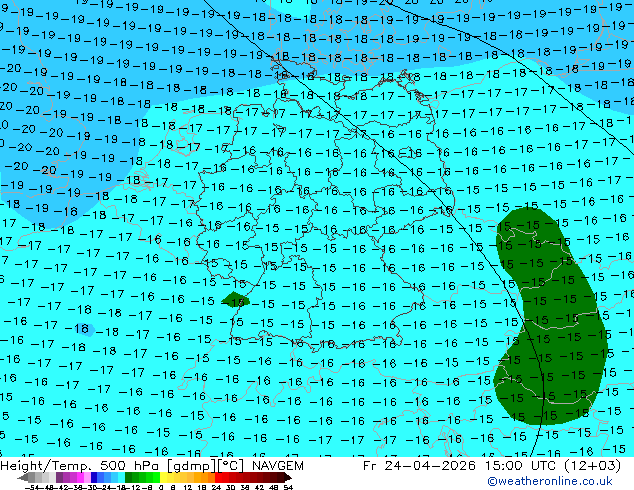Select the dark green legend swatch near -12
The image size is (634, 490).
pyautogui.click(x=129, y=477)
